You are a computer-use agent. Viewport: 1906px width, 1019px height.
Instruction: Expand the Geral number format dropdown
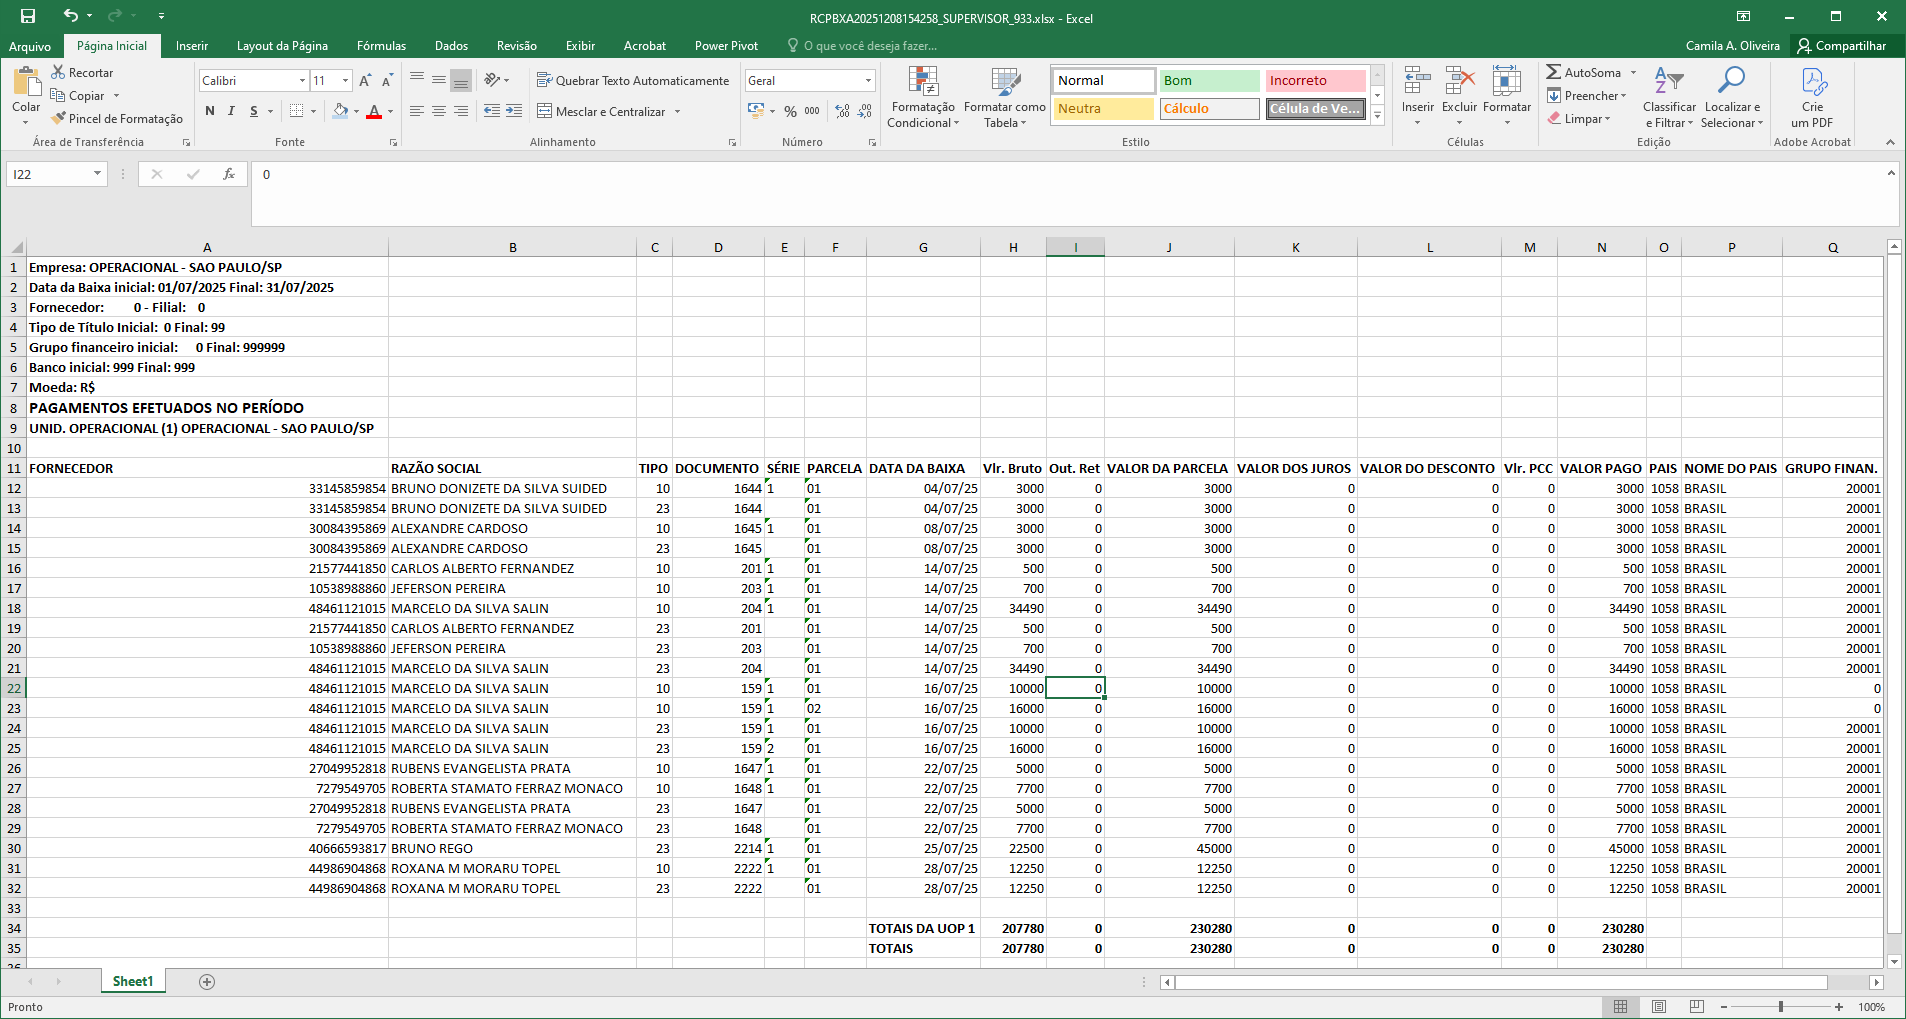click(867, 80)
